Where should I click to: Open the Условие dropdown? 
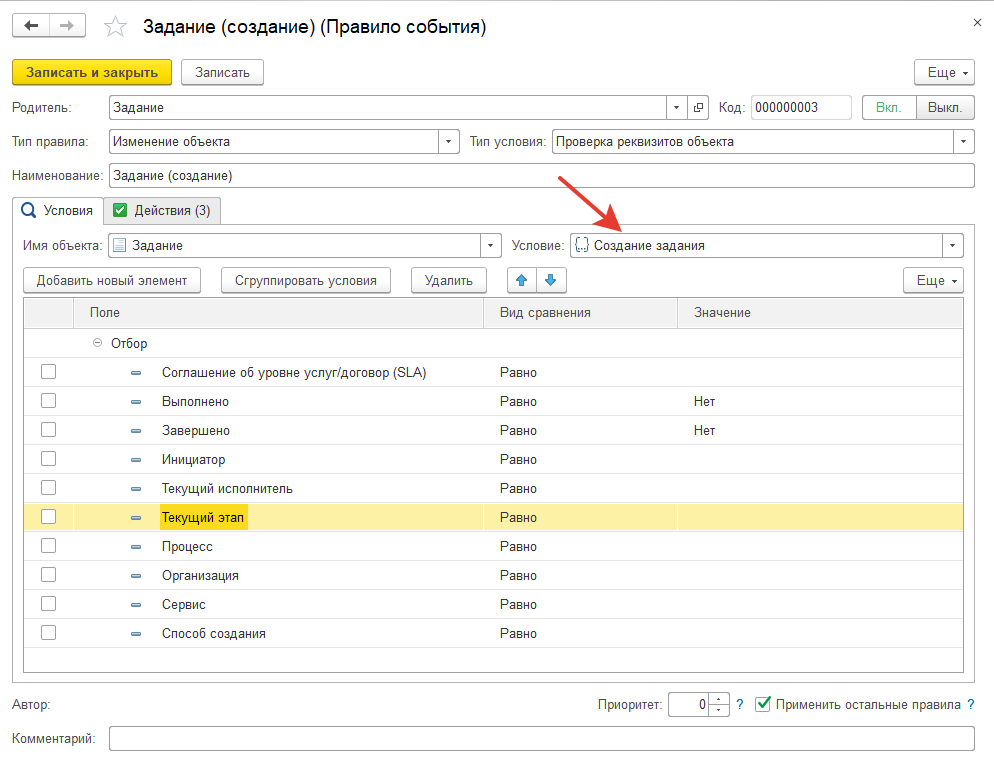pos(952,246)
